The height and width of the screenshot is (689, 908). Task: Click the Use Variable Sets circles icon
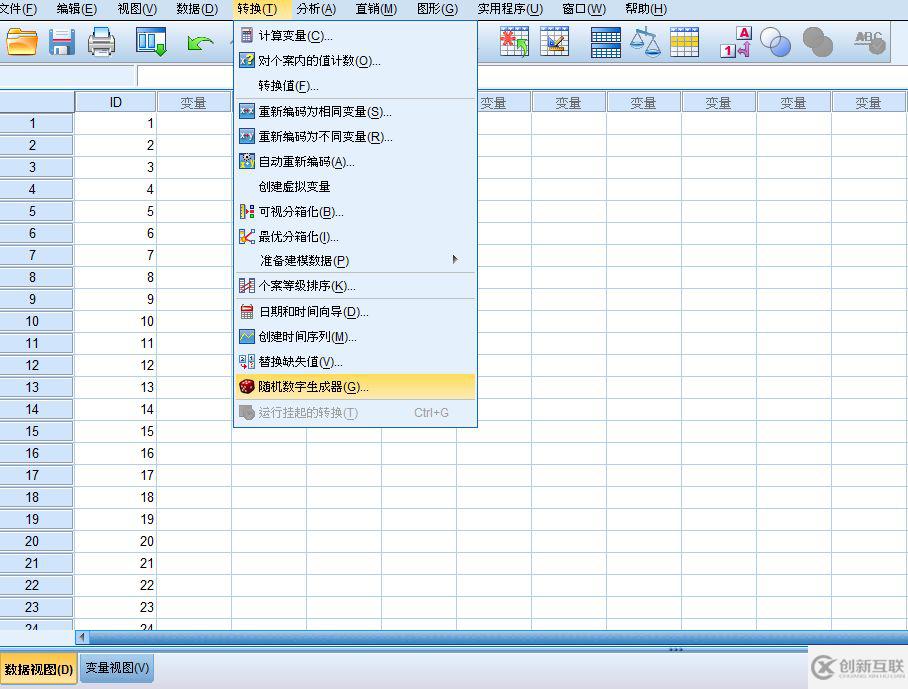tap(777, 42)
